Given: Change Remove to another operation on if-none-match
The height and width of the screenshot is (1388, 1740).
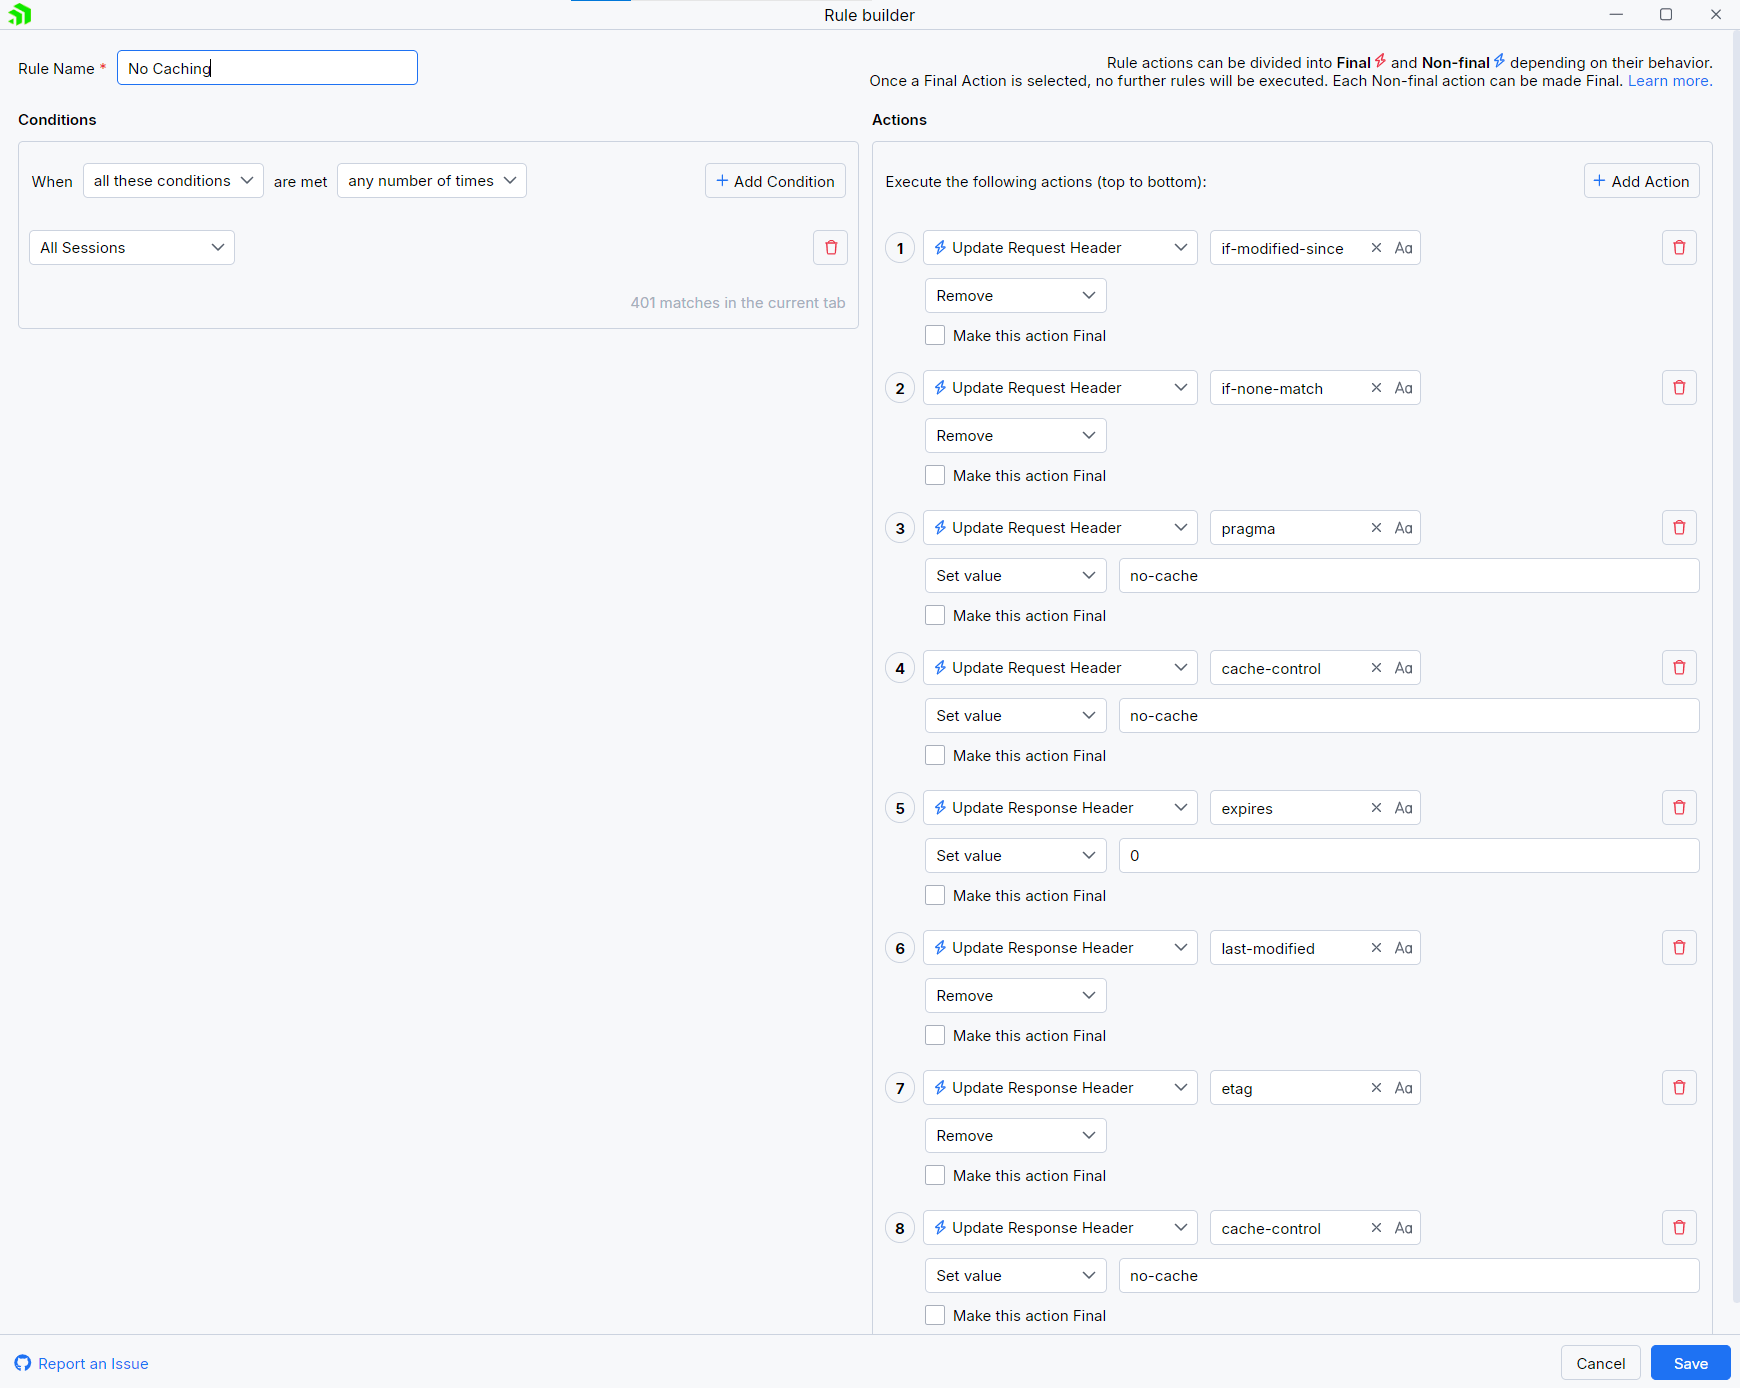Looking at the screenshot, I should 1015,435.
